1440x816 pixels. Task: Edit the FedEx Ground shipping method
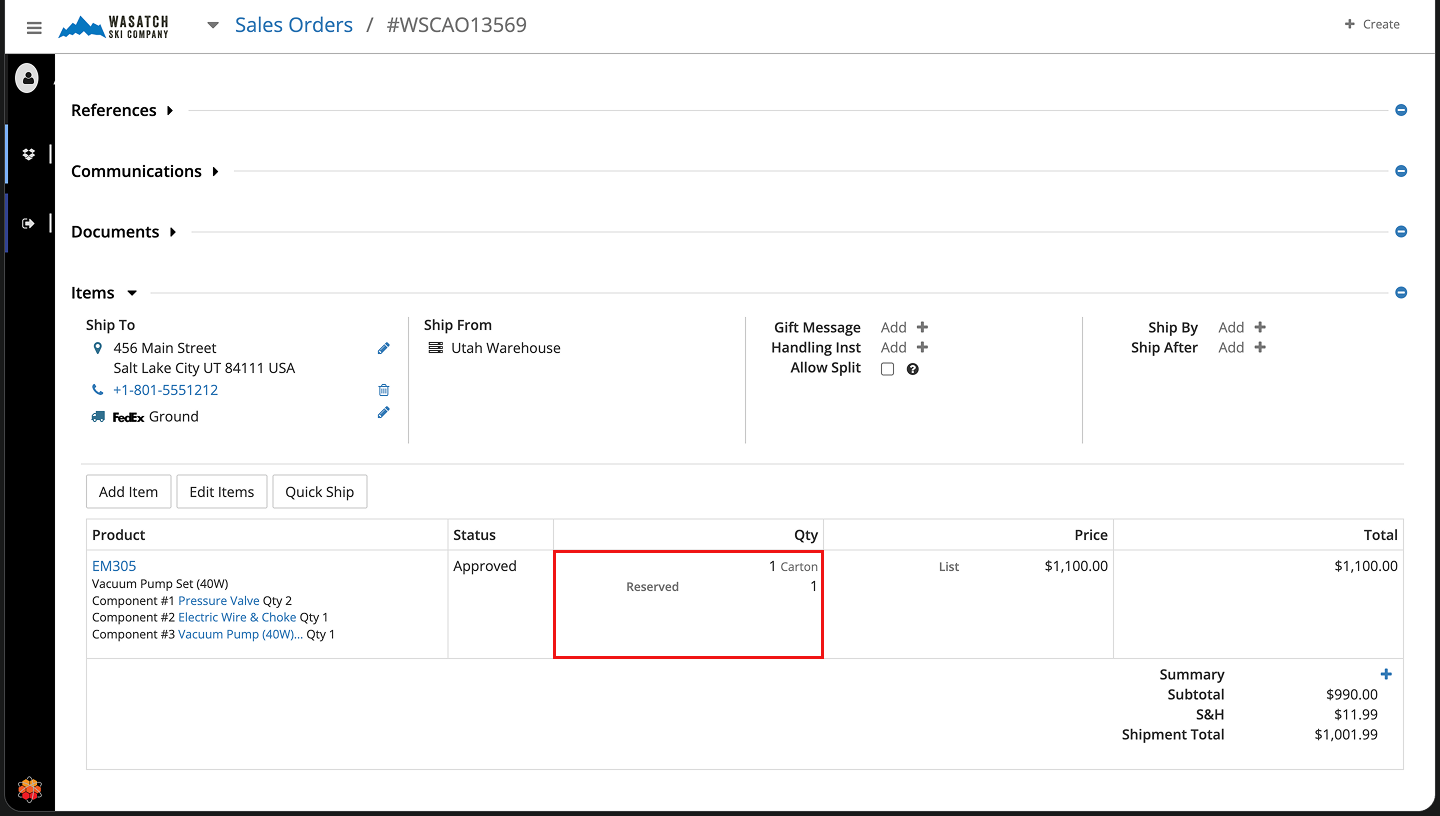(x=383, y=412)
